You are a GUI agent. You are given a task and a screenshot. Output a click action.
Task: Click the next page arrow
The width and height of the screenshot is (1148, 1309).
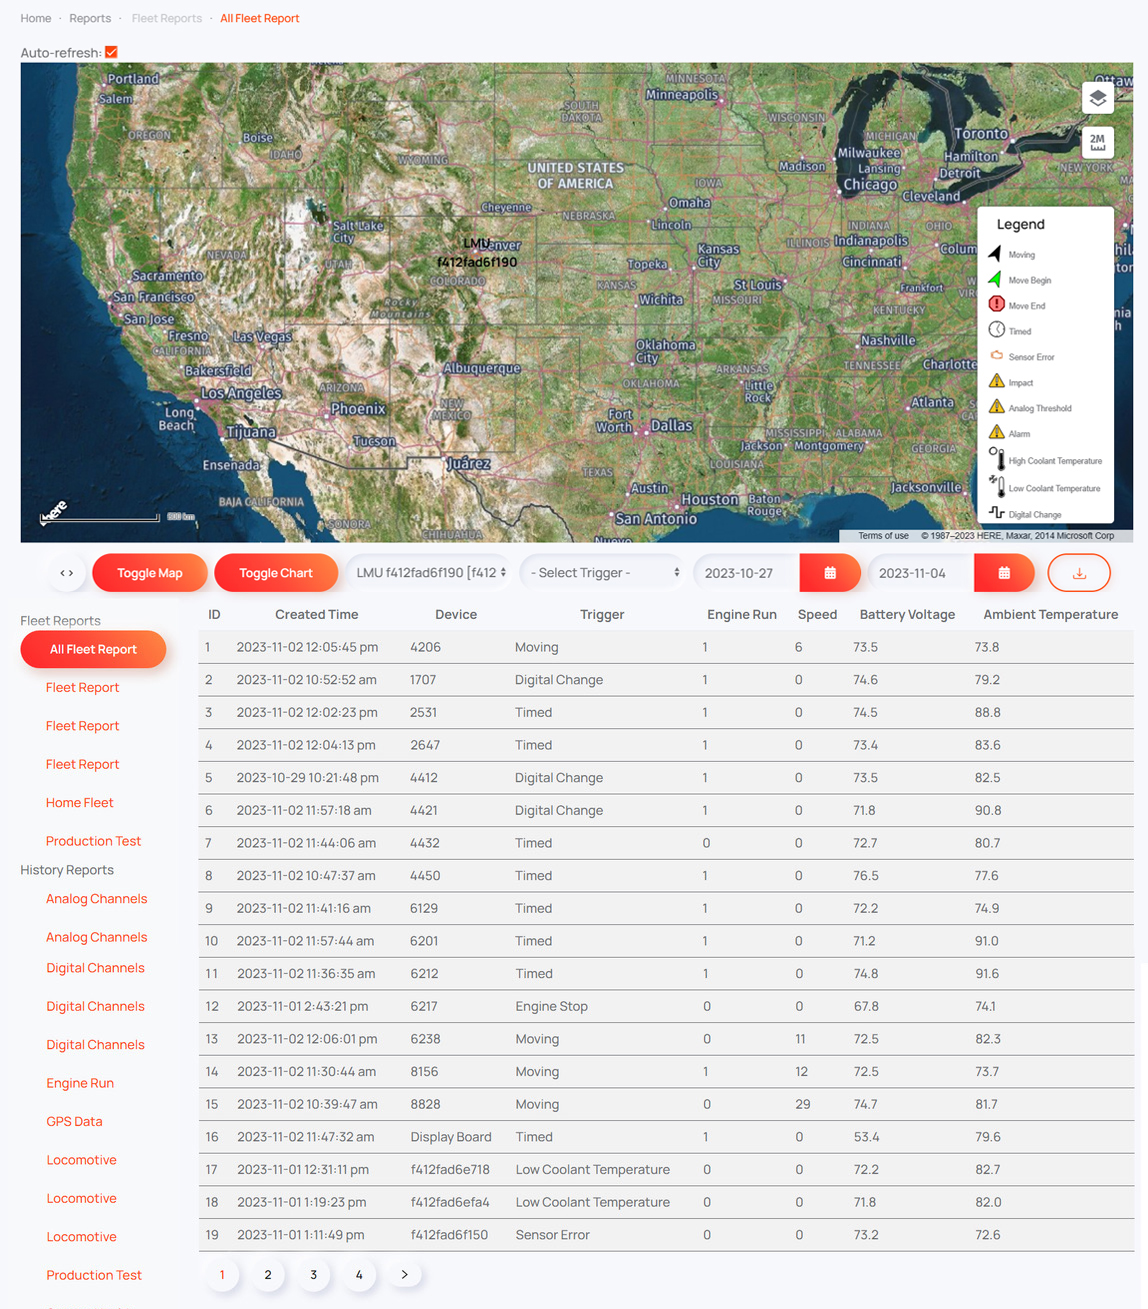tap(404, 1275)
